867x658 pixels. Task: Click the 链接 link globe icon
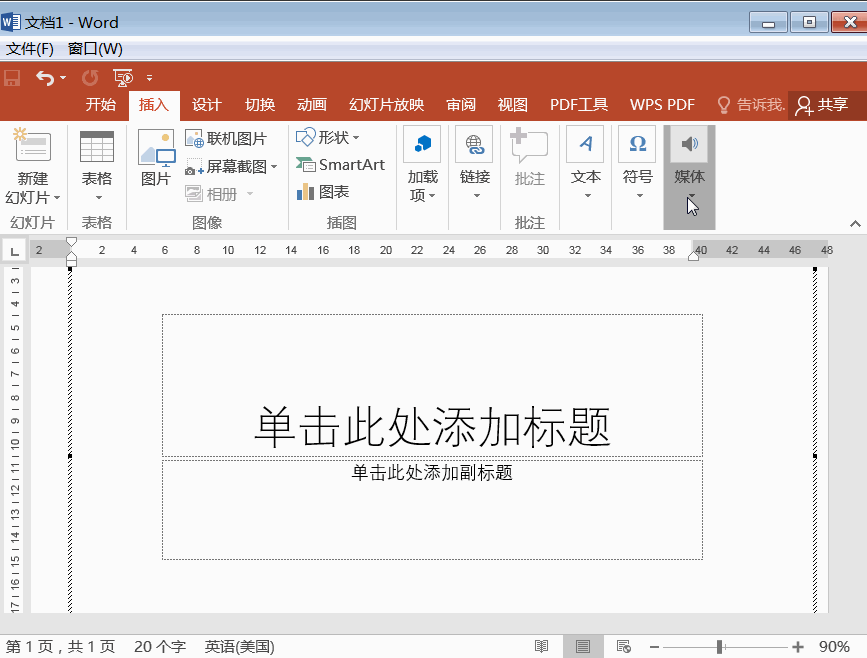click(474, 144)
